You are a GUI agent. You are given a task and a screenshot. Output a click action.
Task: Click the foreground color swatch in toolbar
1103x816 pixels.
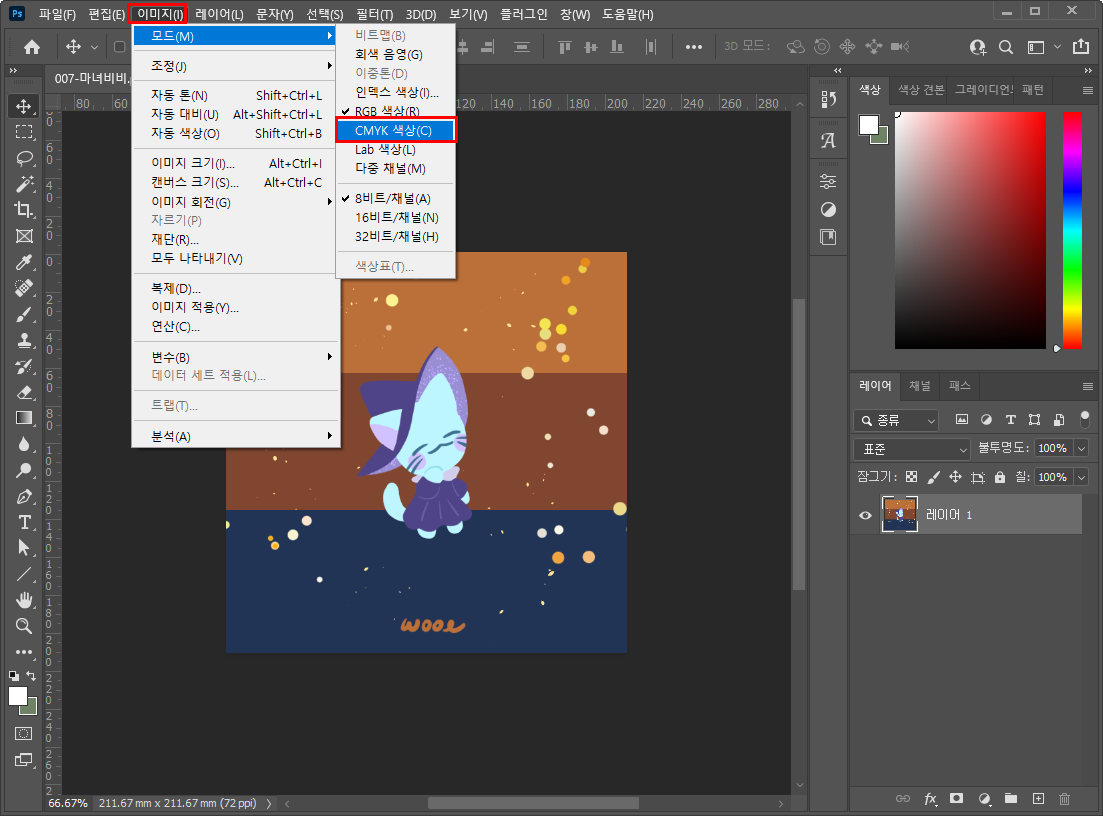[x=18, y=696]
